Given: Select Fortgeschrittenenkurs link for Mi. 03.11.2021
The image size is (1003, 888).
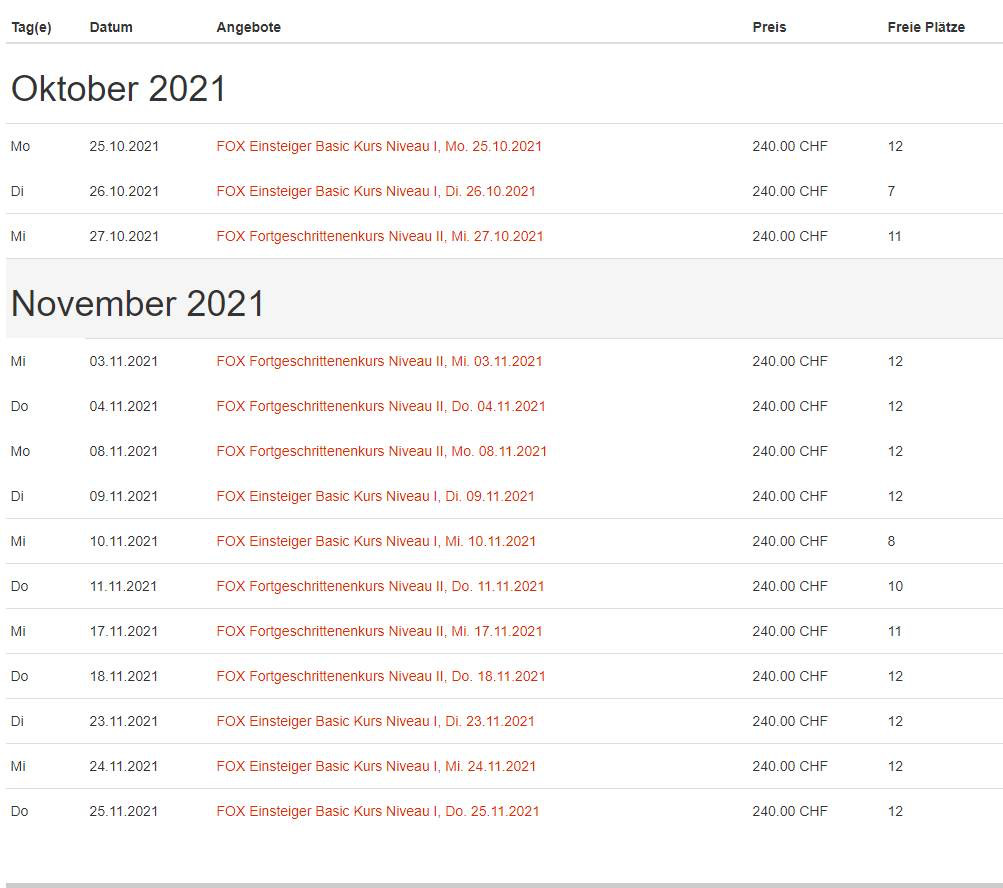Looking at the screenshot, I should tap(379, 361).
